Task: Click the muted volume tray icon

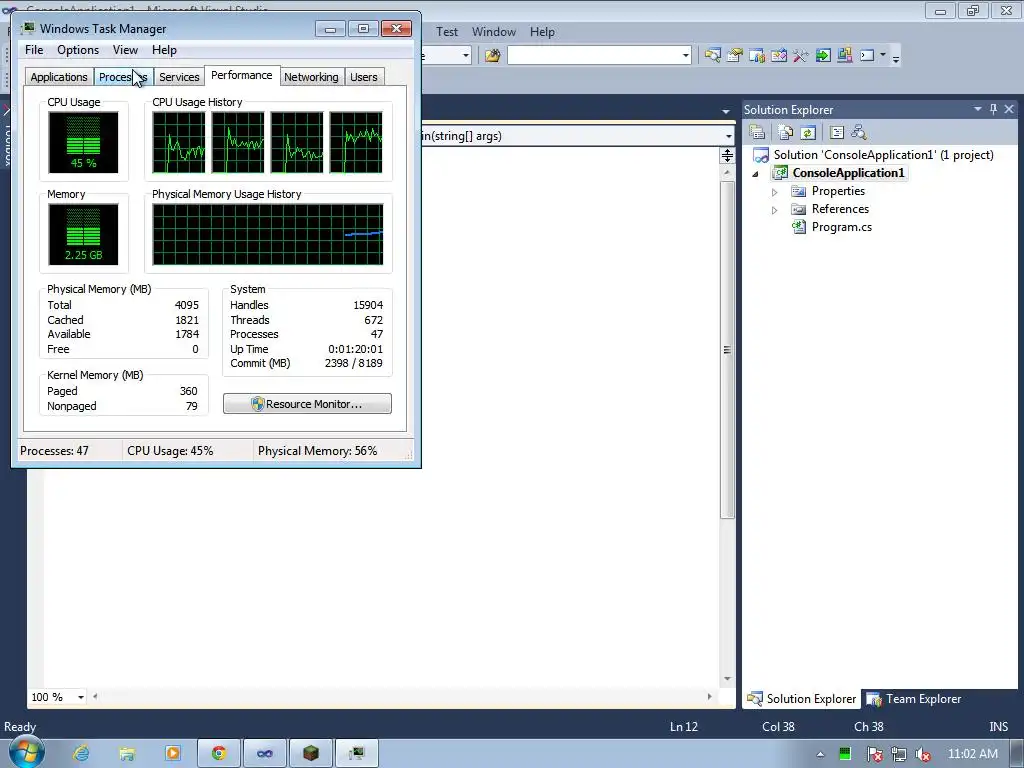Action: point(922,754)
